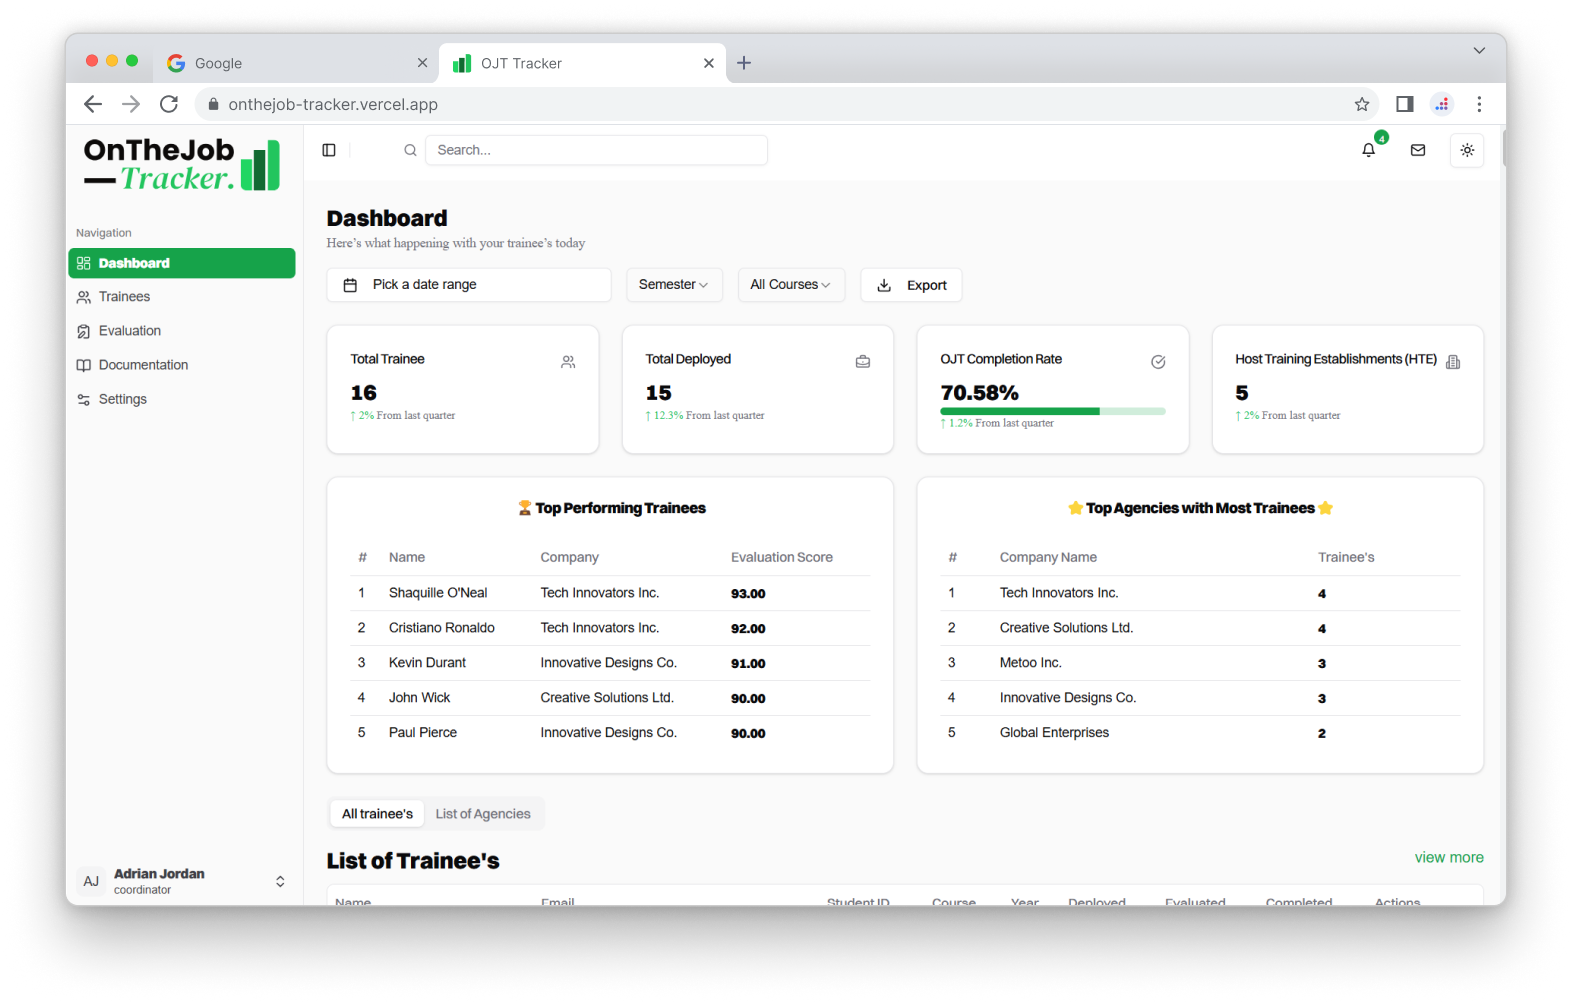
Task: Click the notifications bell icon
Action: click(x=1368, y=150)
